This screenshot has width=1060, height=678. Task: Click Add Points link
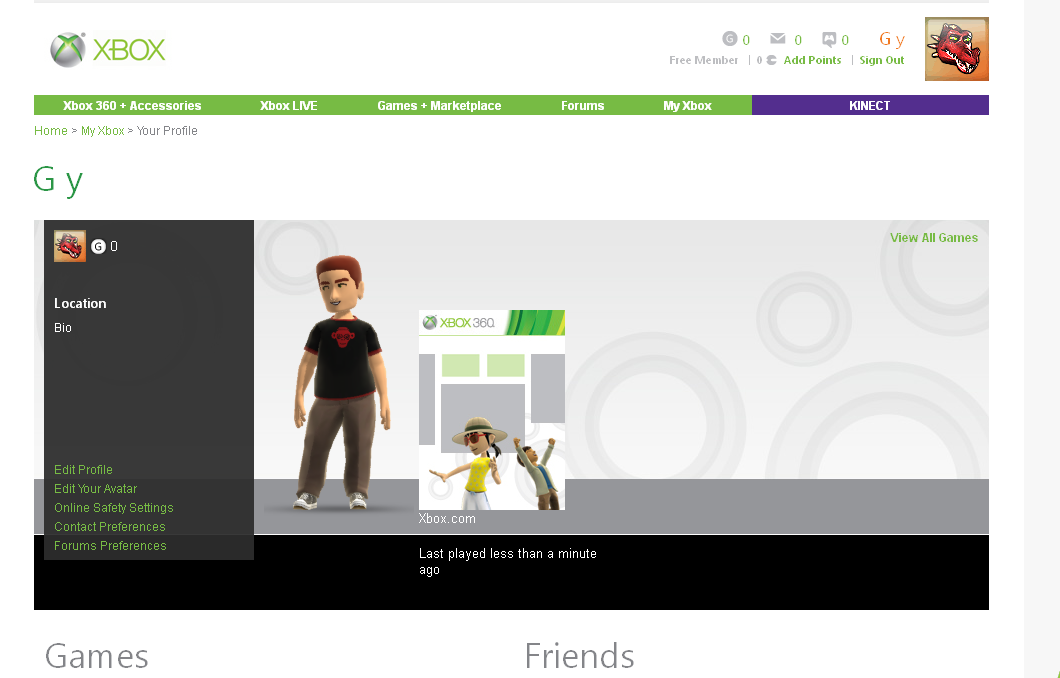[x=812, y=60]
